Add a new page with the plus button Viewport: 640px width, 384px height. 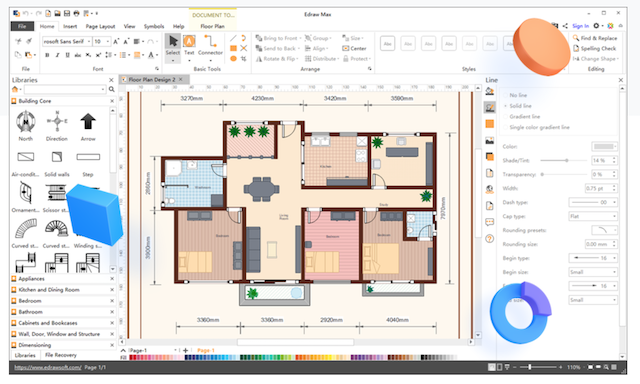(185, 350)
